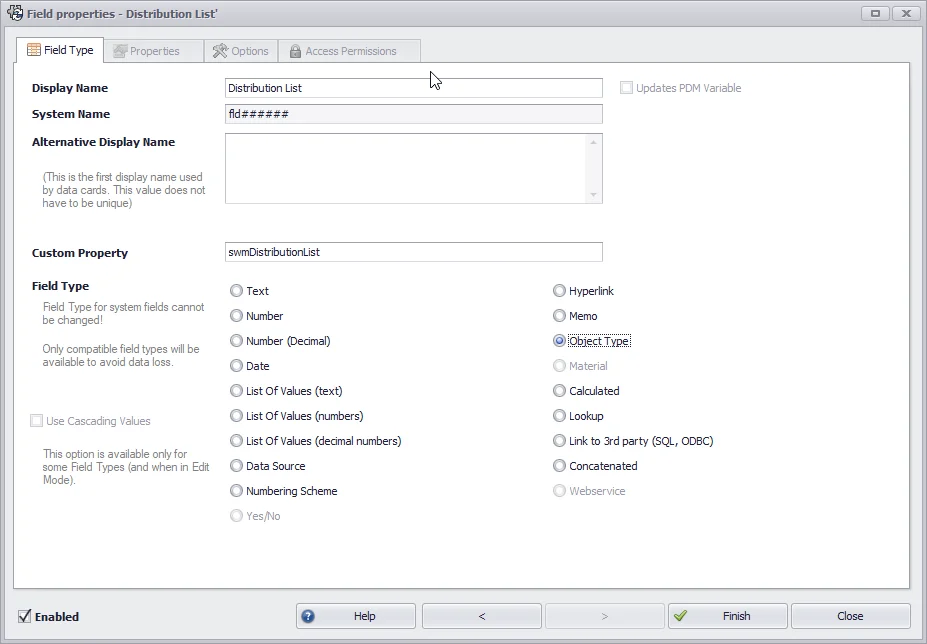Close the window with the X button
Viewport: 927px width, 644px height.
(906, 13)
